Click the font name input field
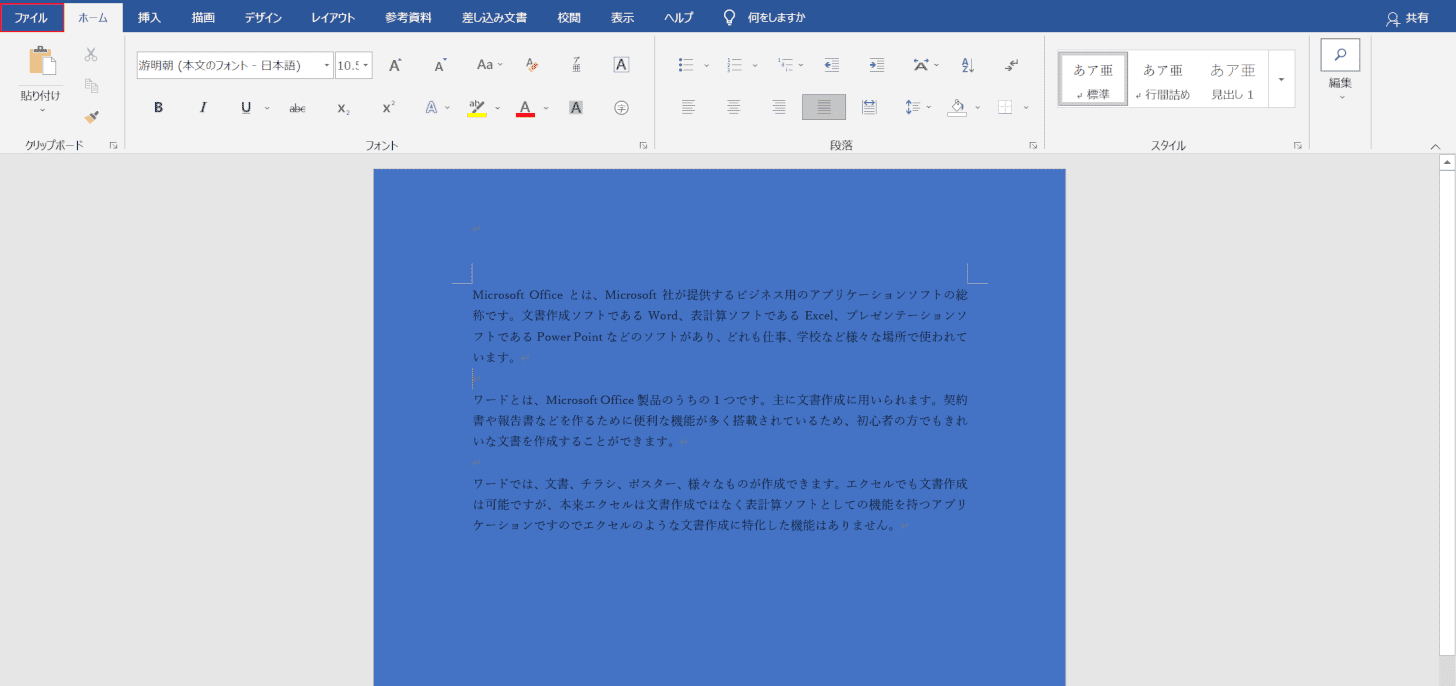The image size is (1456, 686). tap(229, 66)
